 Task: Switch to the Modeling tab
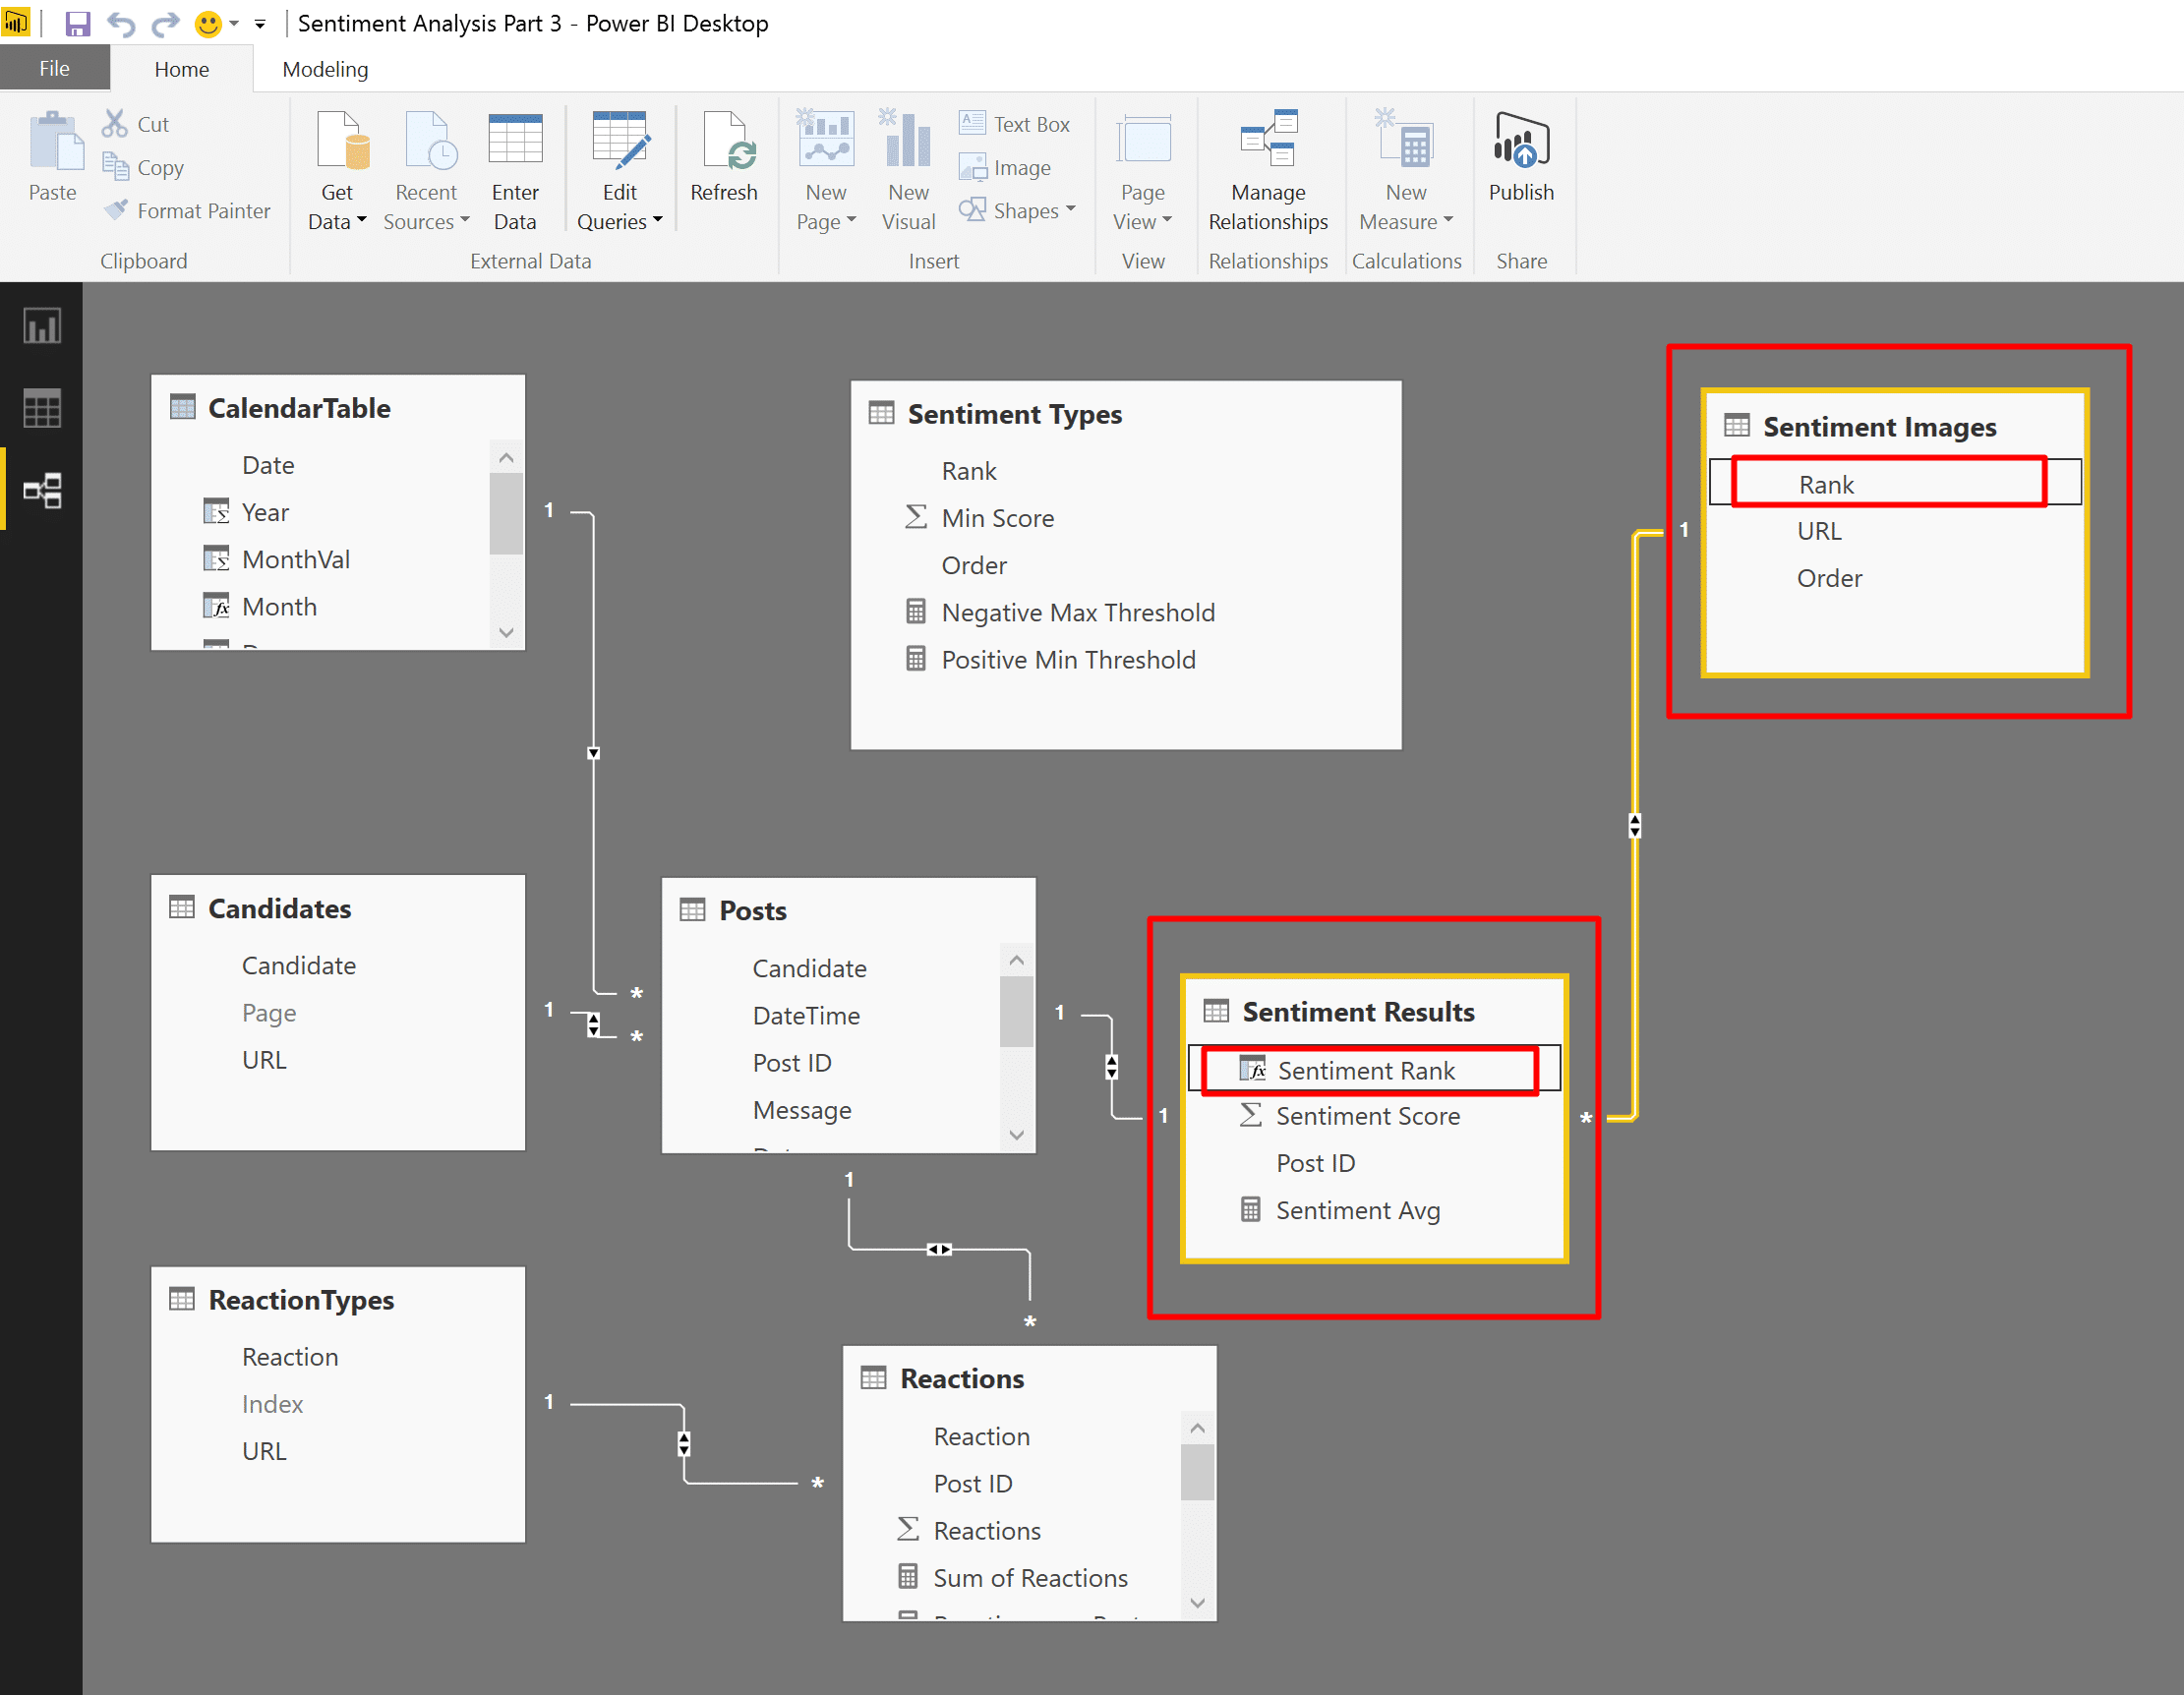pos(325,69)
